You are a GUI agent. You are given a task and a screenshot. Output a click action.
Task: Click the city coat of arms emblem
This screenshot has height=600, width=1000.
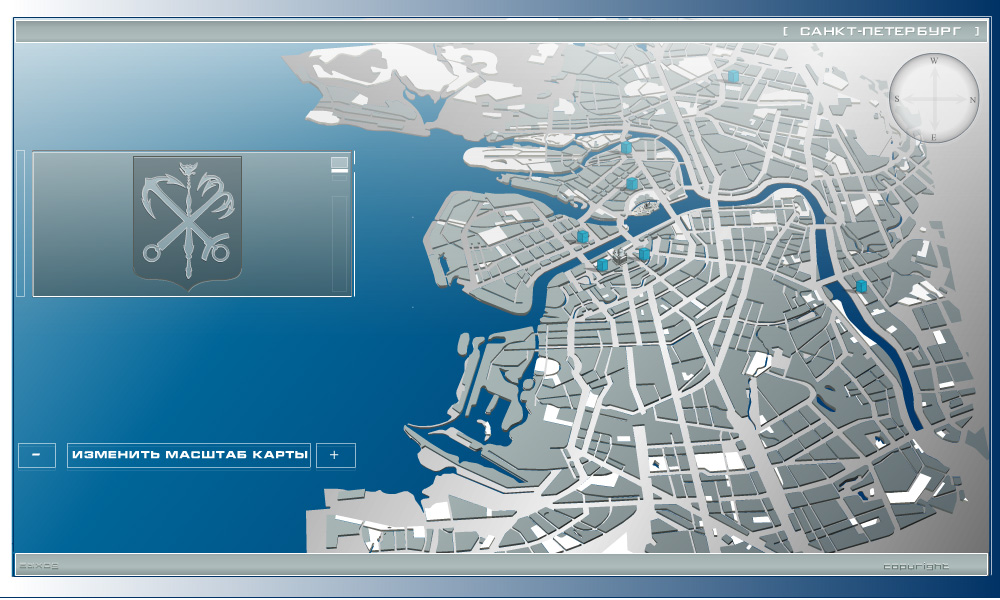pos(188,223)
